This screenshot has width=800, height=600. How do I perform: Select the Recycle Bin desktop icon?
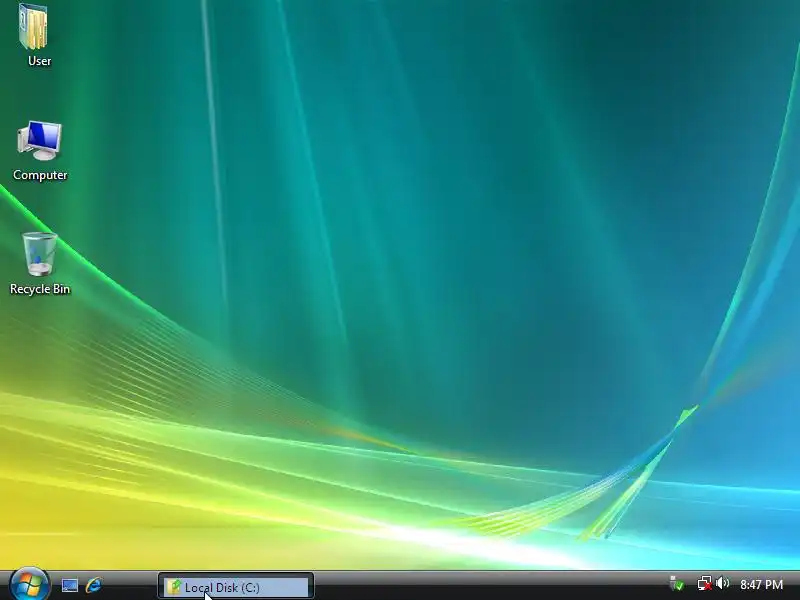point(40,263)
